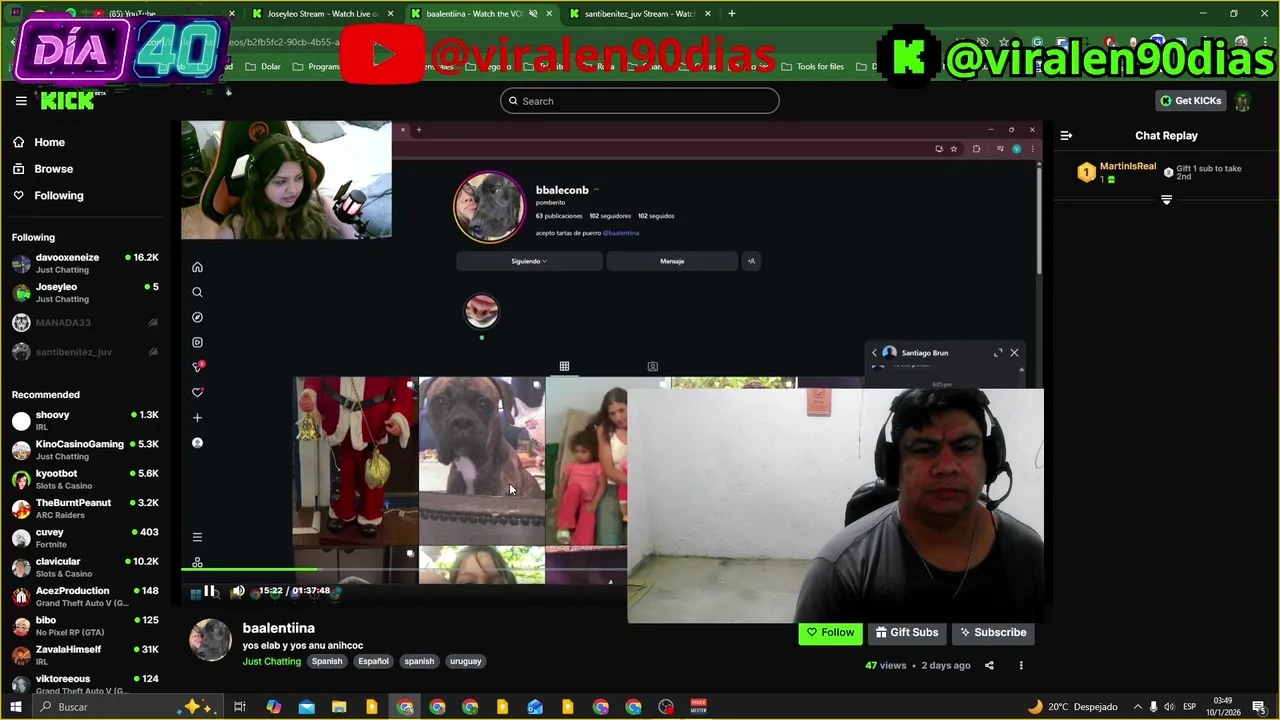This screenshot has width=1280, height=720.
Task: Open VoiceMeeter from taskbar
Action: [698, 707]
